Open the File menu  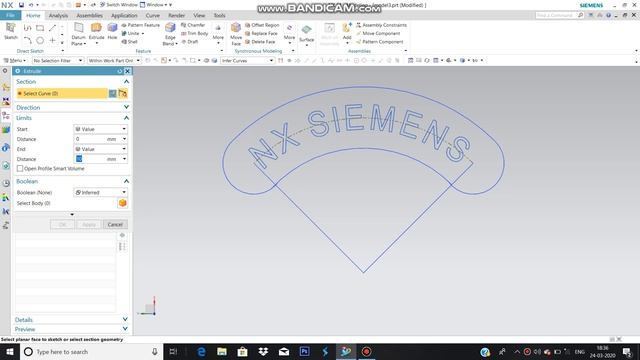[10, 15]
